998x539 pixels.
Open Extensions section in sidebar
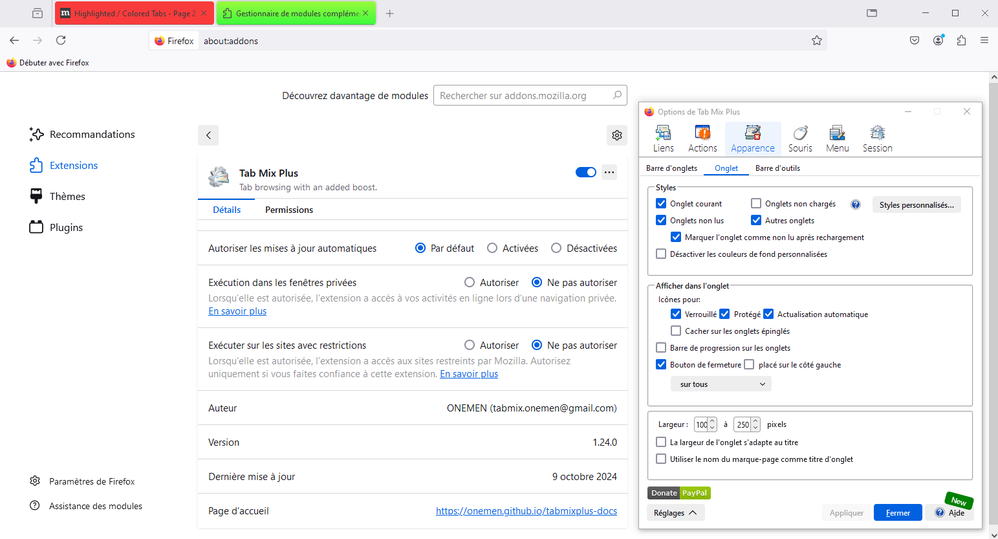coord(64,165)
